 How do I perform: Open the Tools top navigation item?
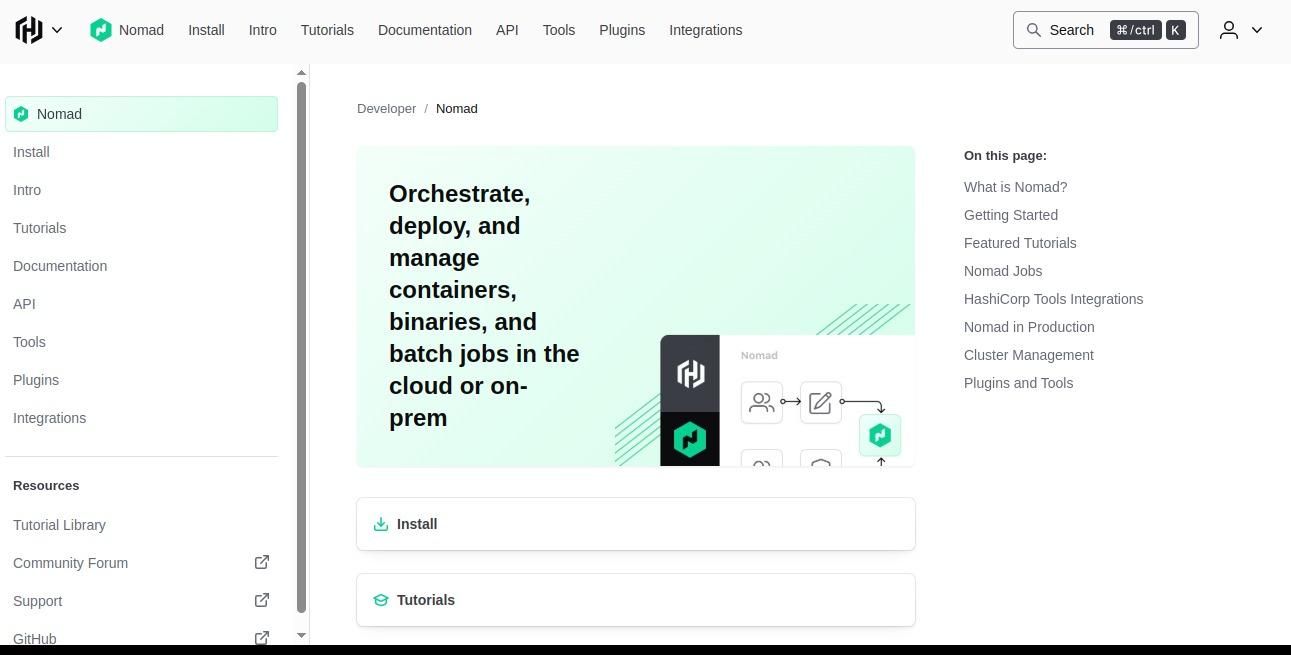coord(559,30)
